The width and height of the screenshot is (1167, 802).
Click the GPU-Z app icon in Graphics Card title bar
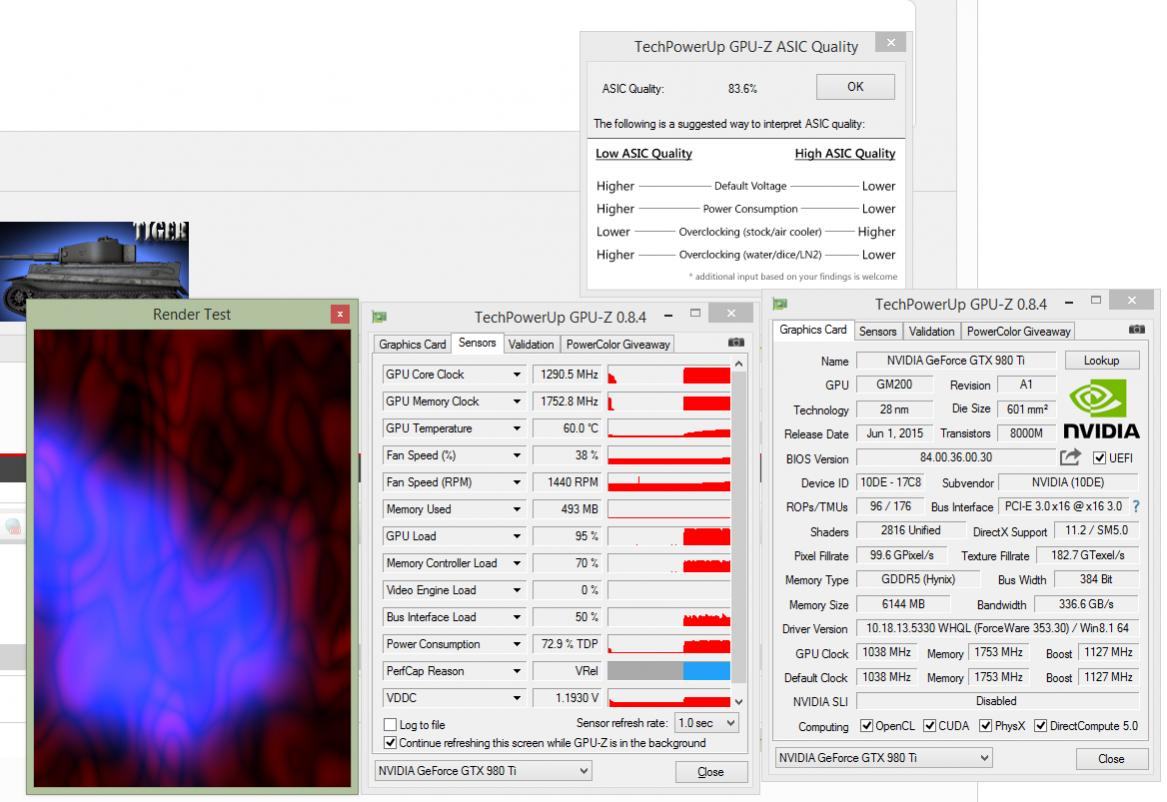click(x=780, y=304)
